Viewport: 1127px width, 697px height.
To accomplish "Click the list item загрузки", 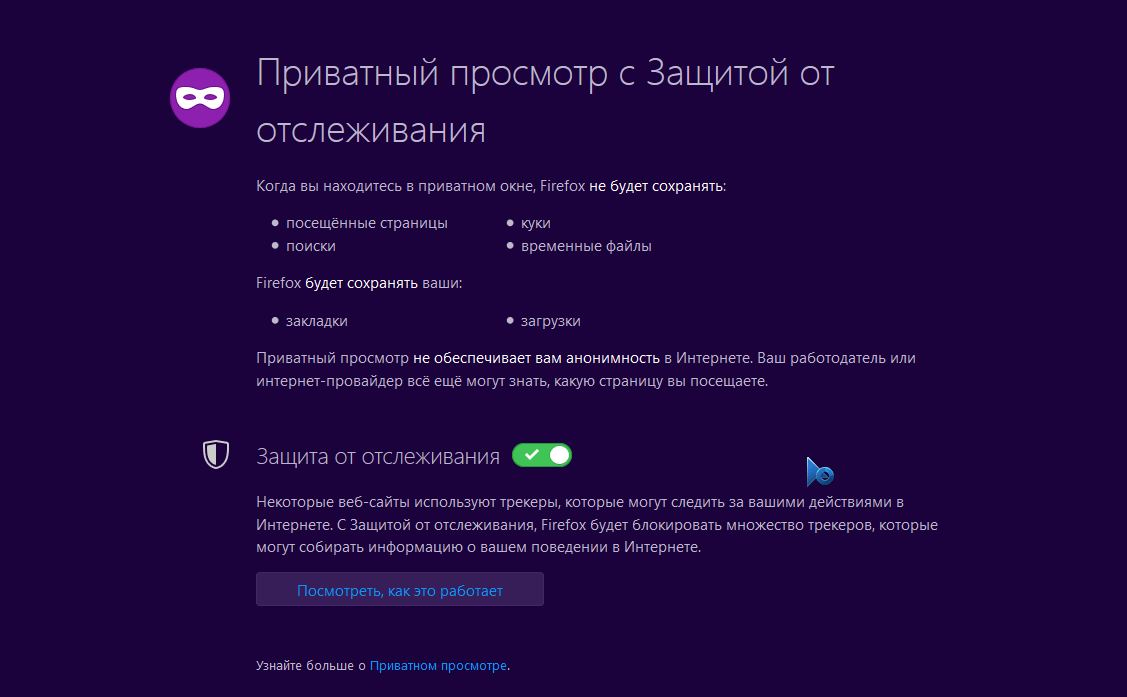I will point(551,320).
